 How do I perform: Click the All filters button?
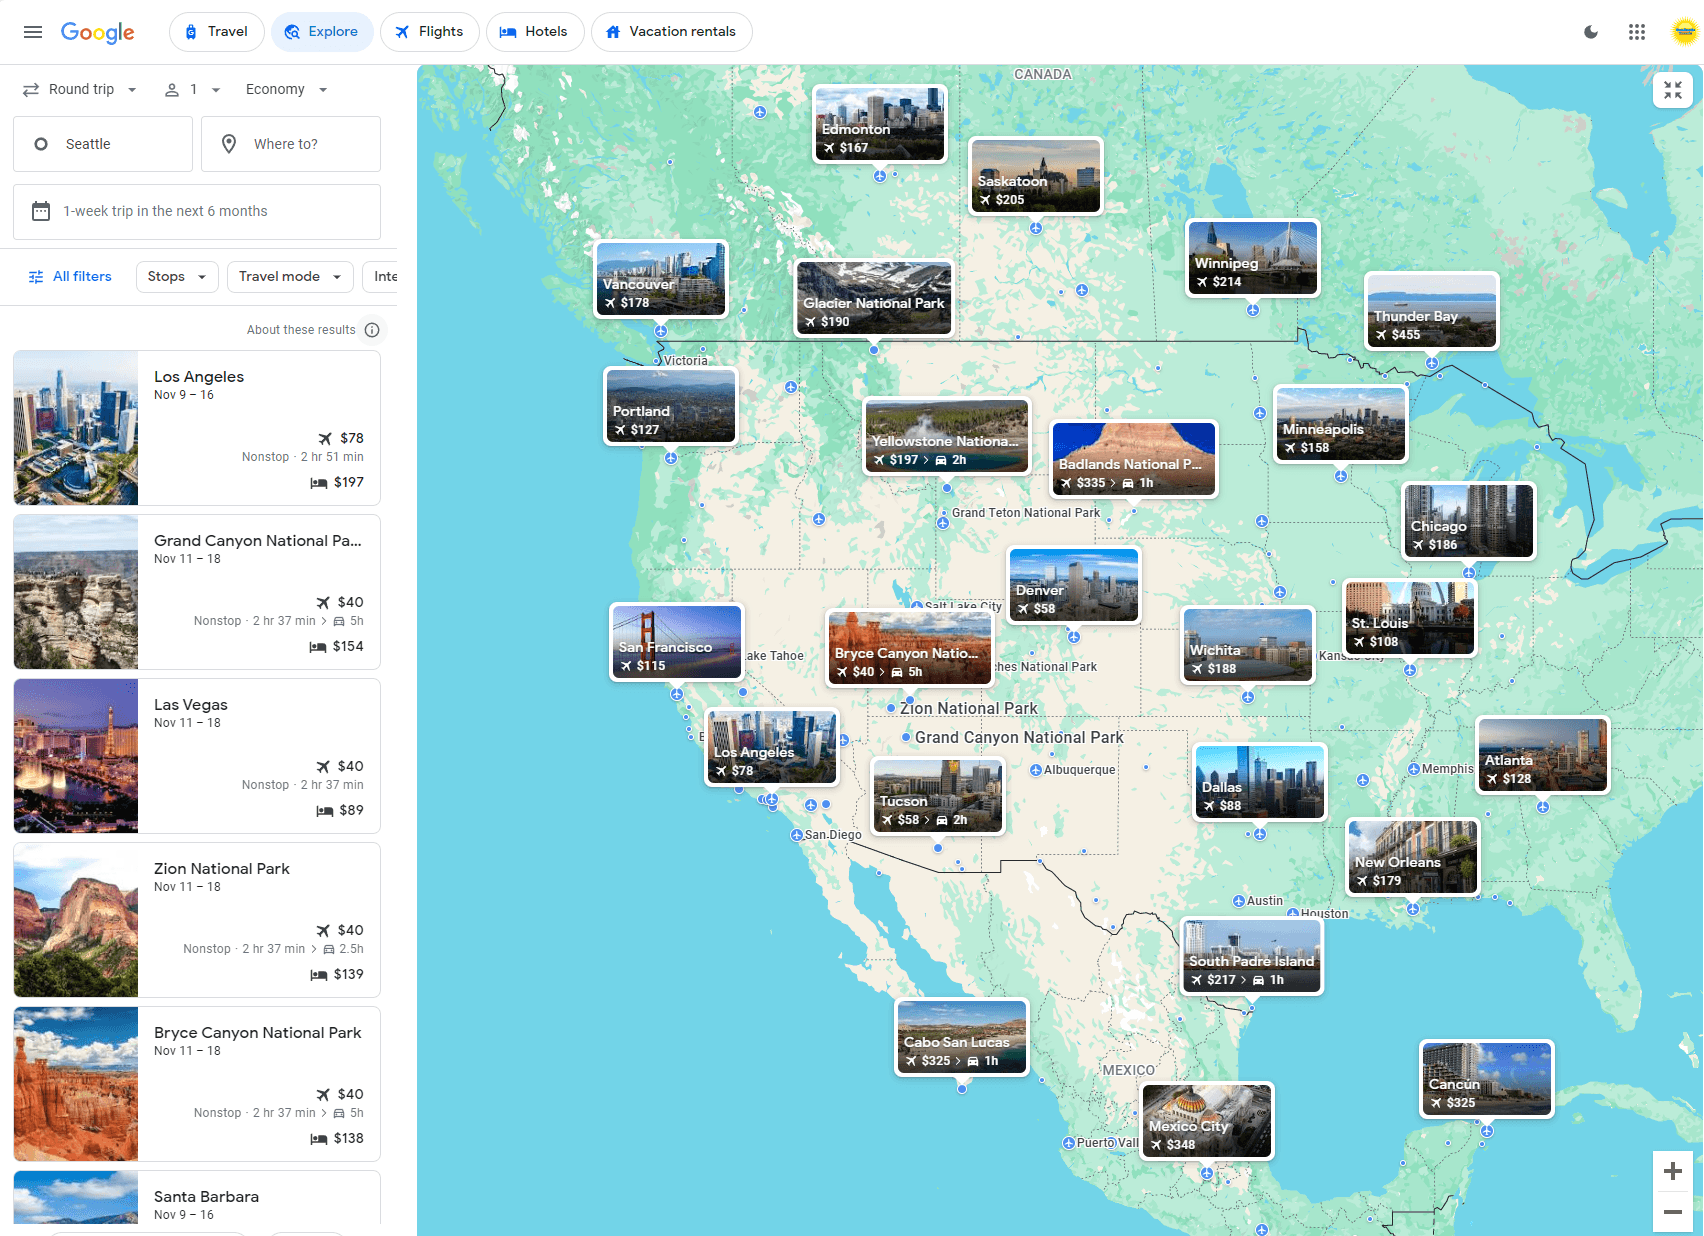coord(70,276)
